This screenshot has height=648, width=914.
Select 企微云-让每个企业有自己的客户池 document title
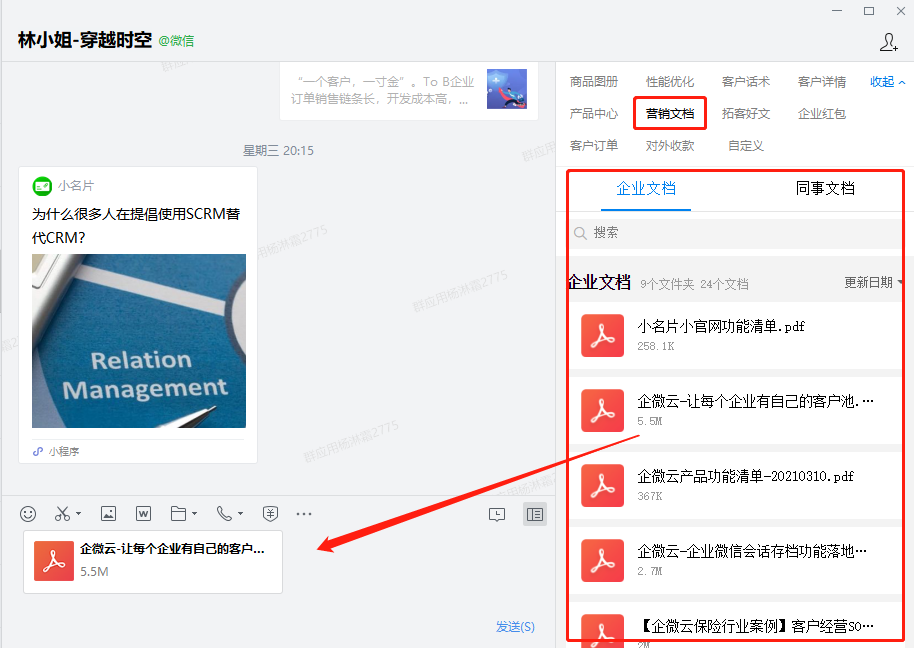(755, 402)
